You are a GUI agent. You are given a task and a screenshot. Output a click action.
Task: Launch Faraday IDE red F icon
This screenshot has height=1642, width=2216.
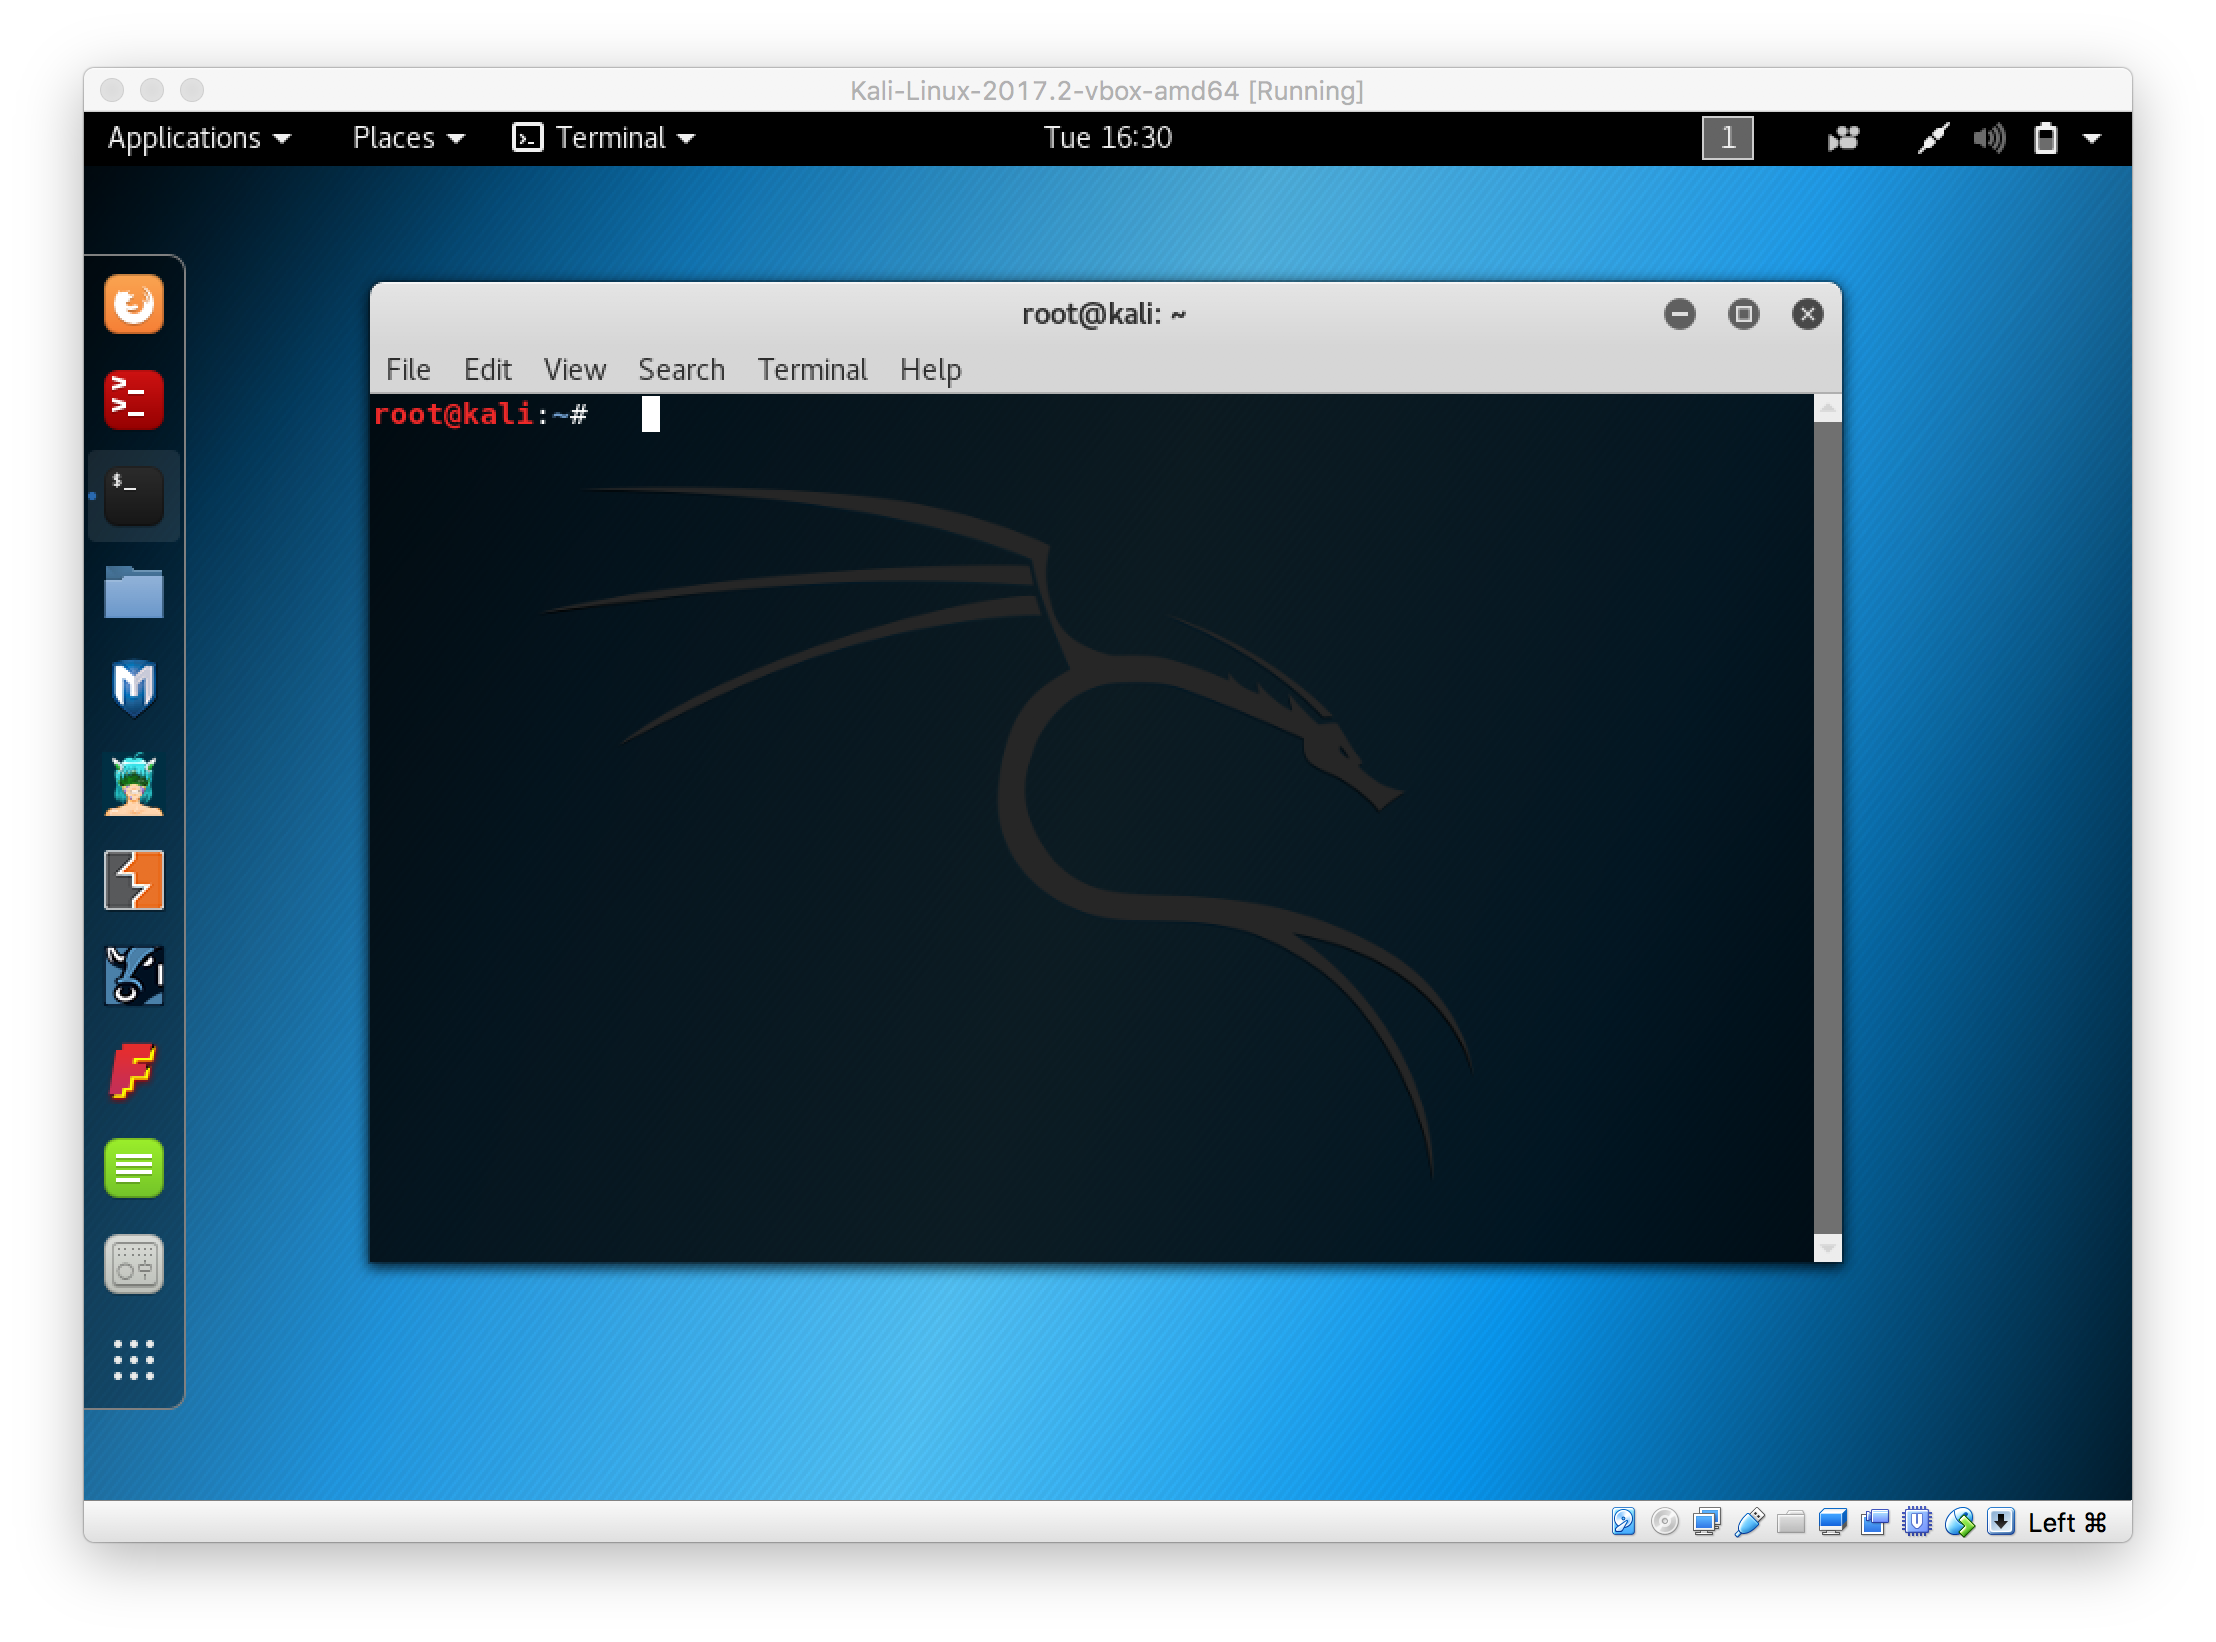pos(133,1072)
